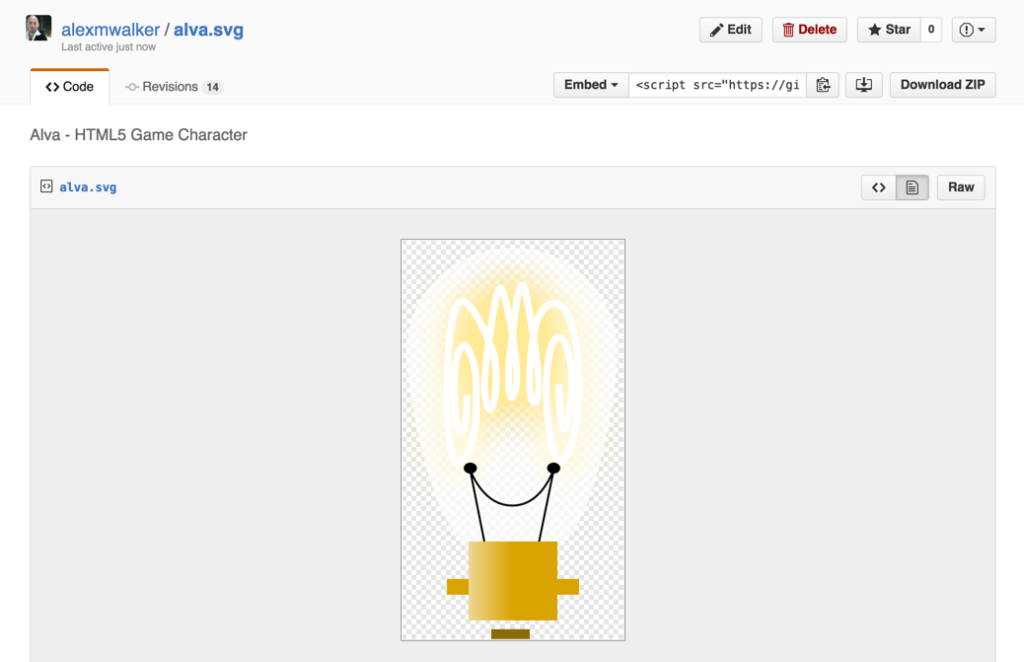1024x662 pixels.
Task: Expand the Embed dropdown
Action: point(590,85)
